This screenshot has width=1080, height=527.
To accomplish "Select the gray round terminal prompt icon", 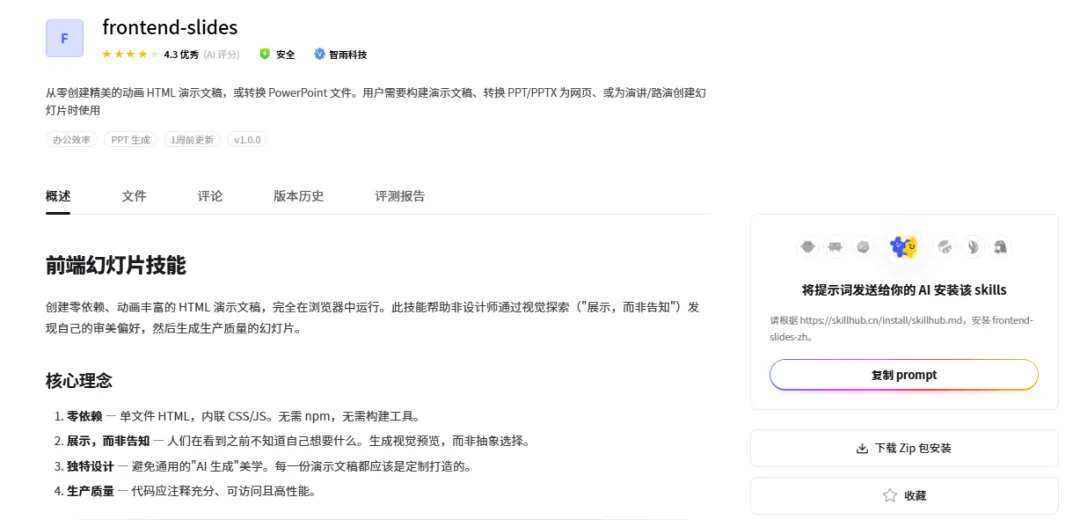I will (x=862, y=247).
